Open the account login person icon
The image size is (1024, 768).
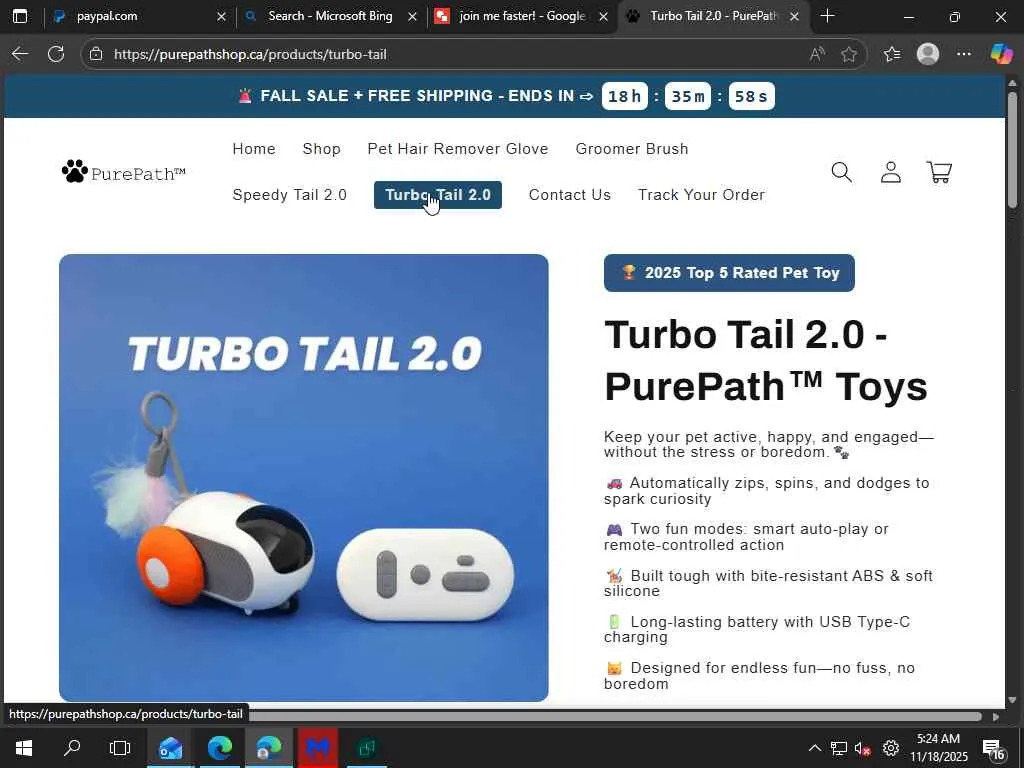[x=891, y=172]
